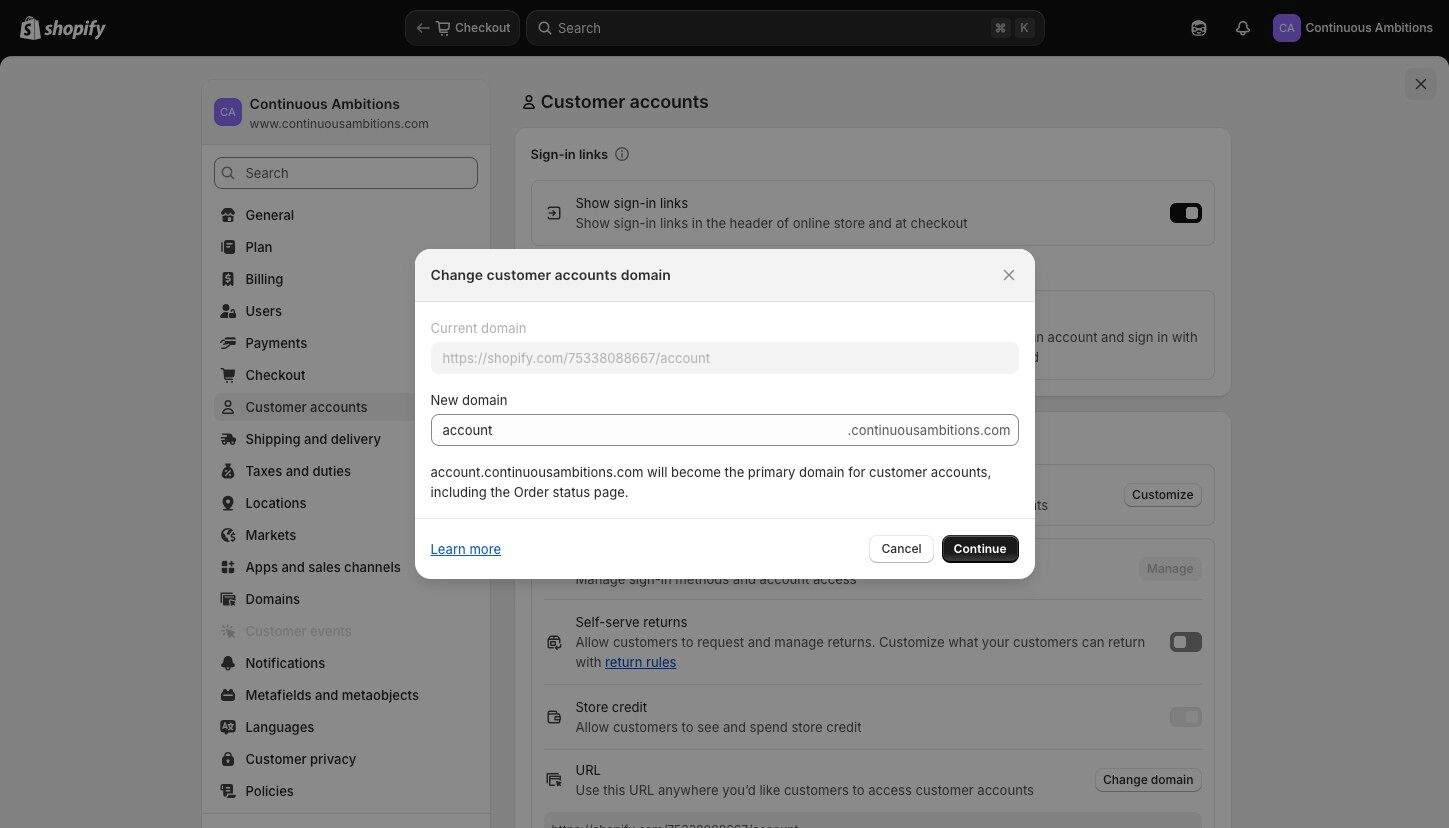Click the Shopify logo icon
This screenshot has width=1449, height=828.
coord(30,27)
